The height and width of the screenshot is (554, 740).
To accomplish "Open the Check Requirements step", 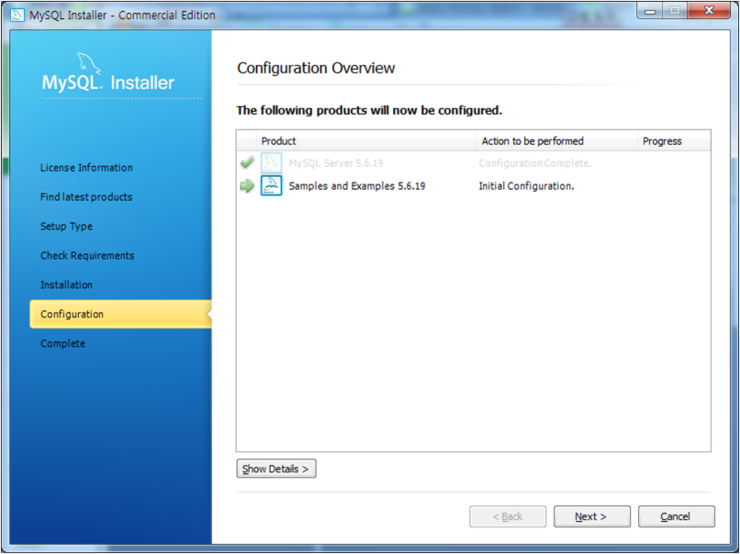I will click(x=87, y=256).
